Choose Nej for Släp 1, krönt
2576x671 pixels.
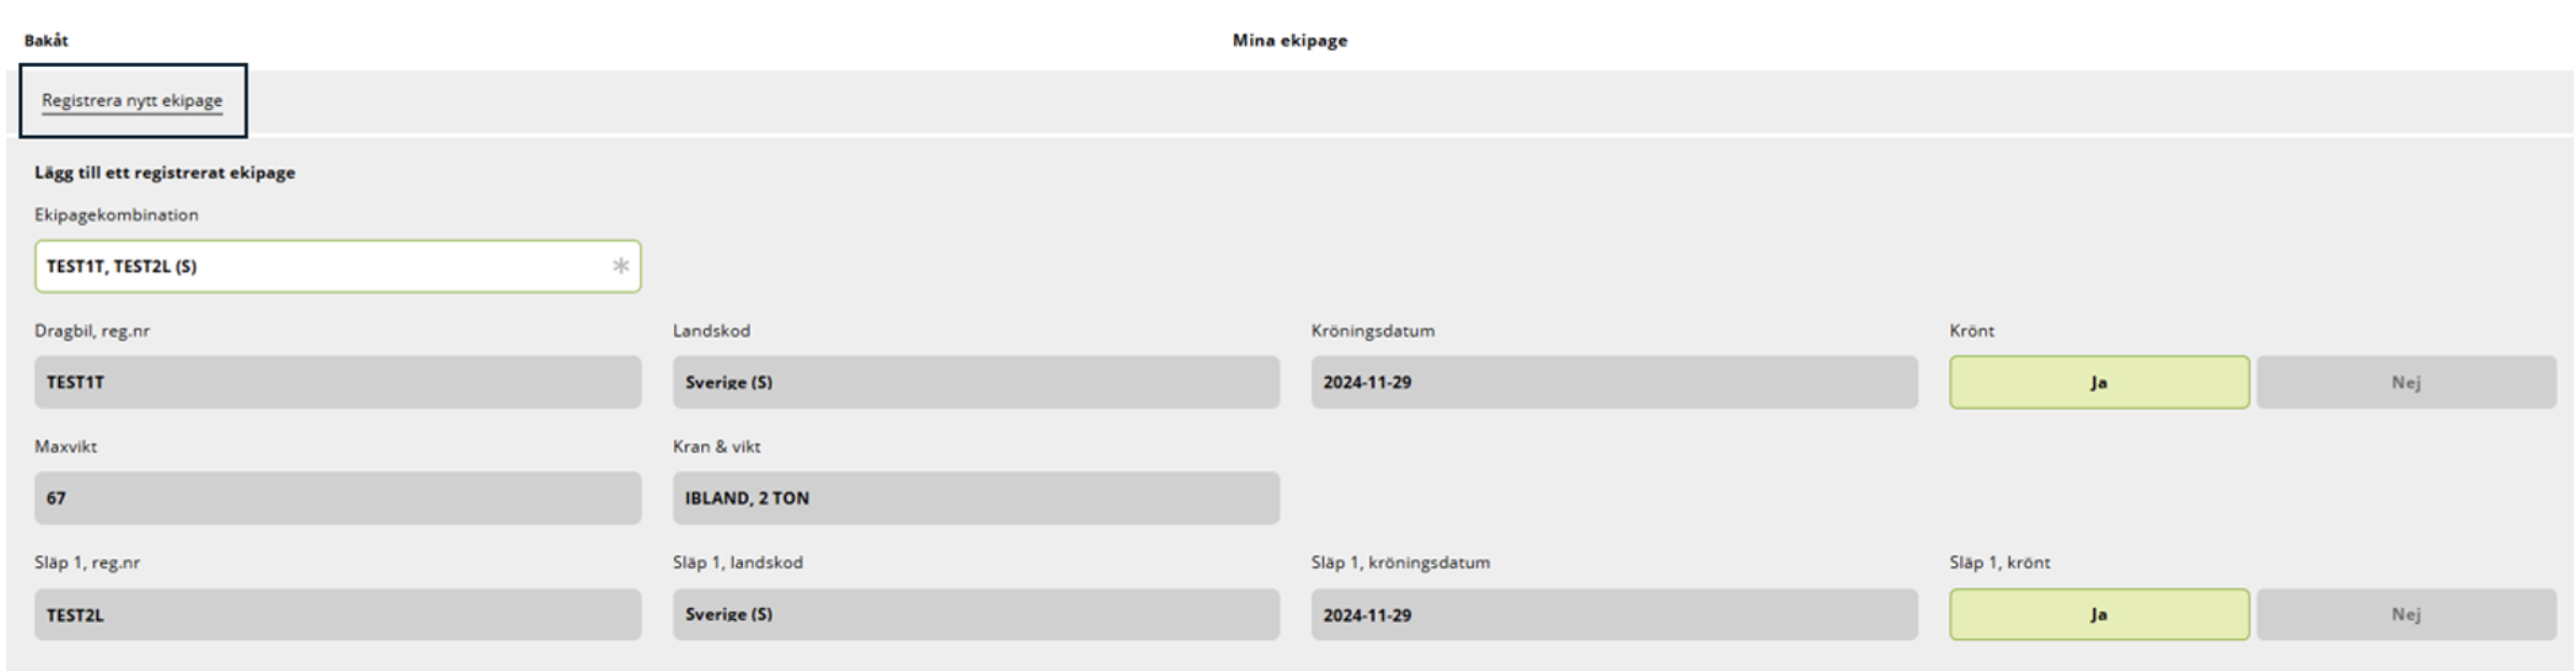[x=2405, y=614]
